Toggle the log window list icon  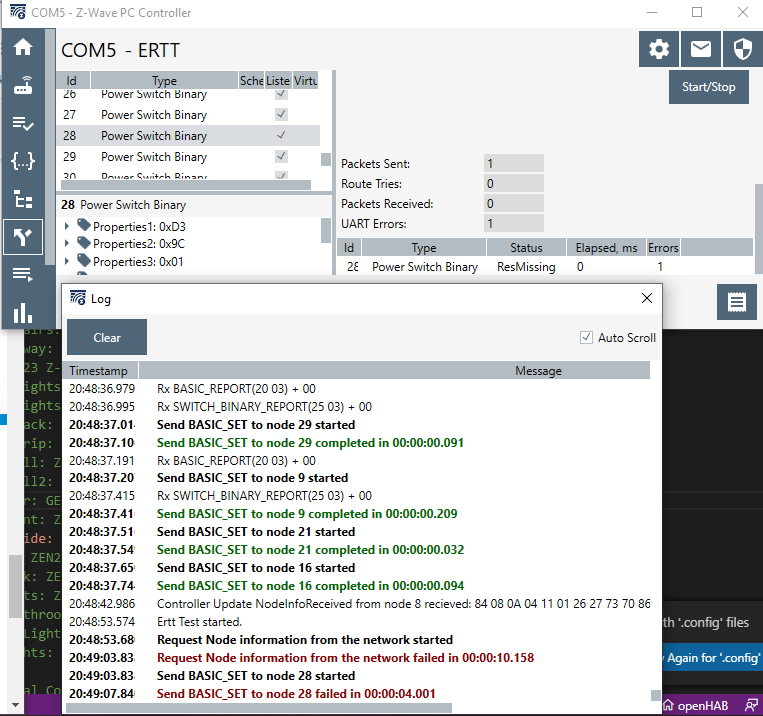[x=737, y=302]
